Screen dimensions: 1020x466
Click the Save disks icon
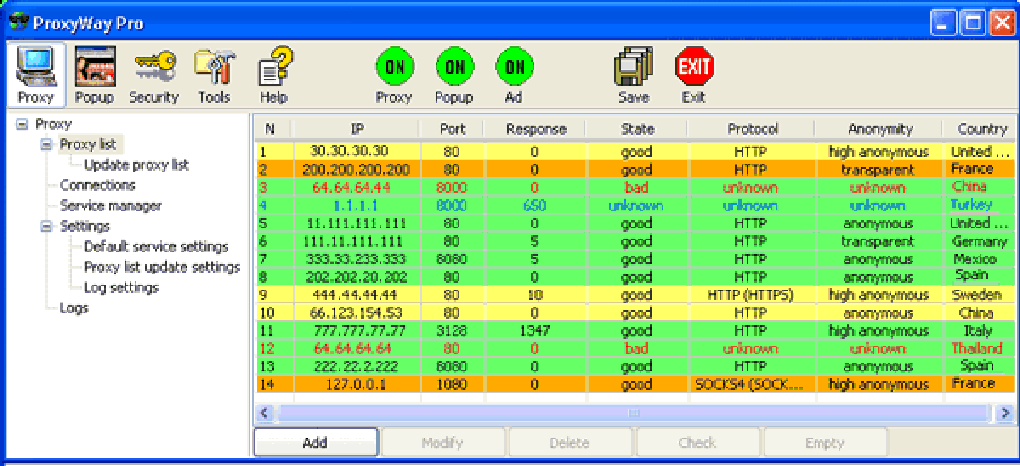(634, 75)
